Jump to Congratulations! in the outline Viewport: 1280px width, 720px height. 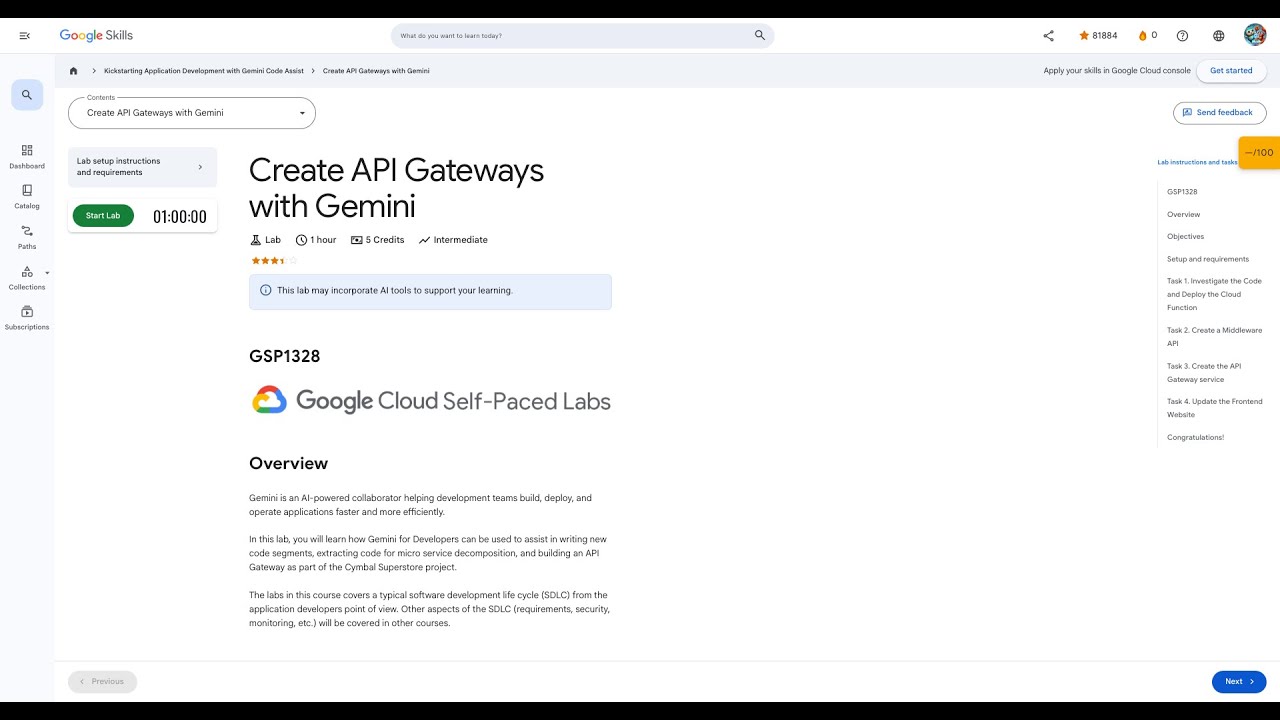pos(1195,437)
